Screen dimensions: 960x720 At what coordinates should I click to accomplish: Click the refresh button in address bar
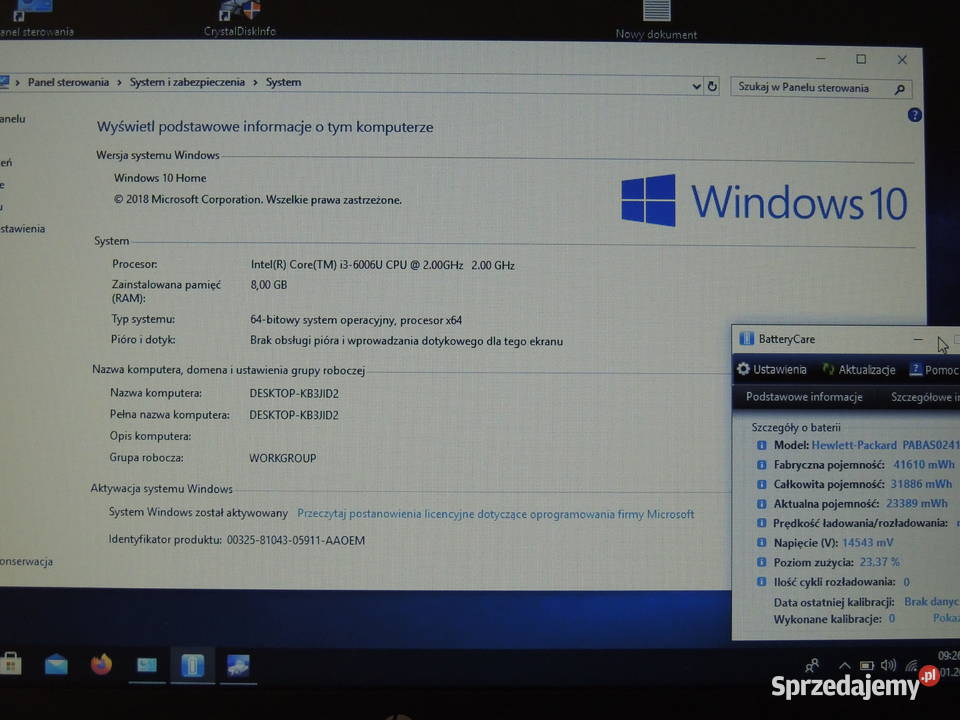712,86
